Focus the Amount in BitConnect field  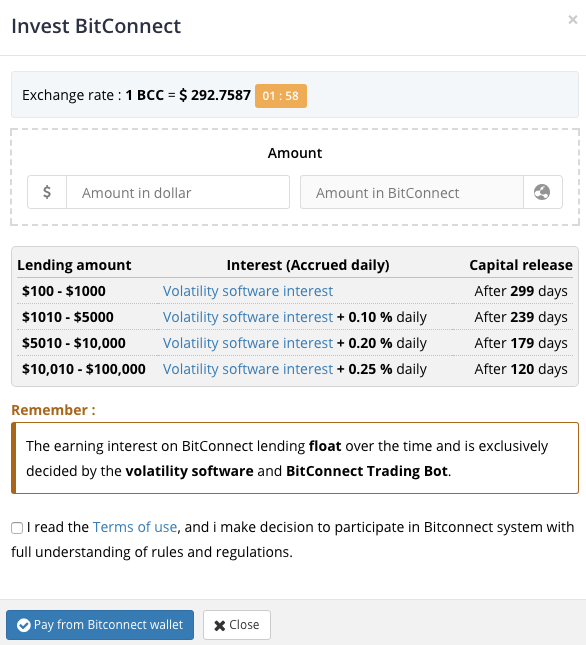[x=412, y=192]
